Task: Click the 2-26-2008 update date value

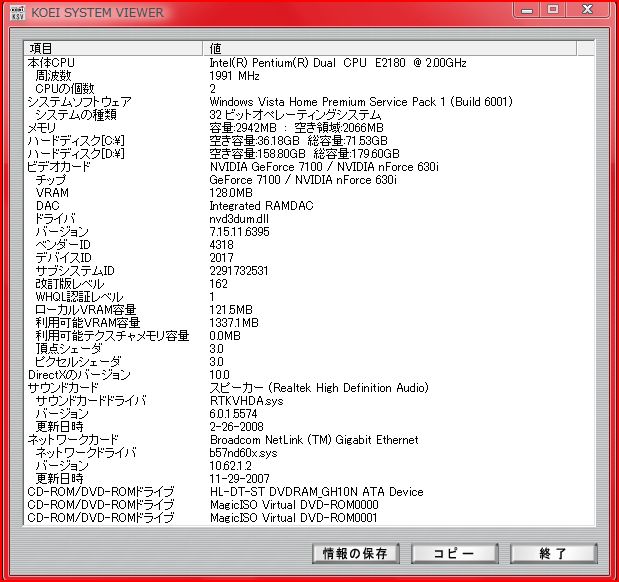Action: tap(236, 427)
